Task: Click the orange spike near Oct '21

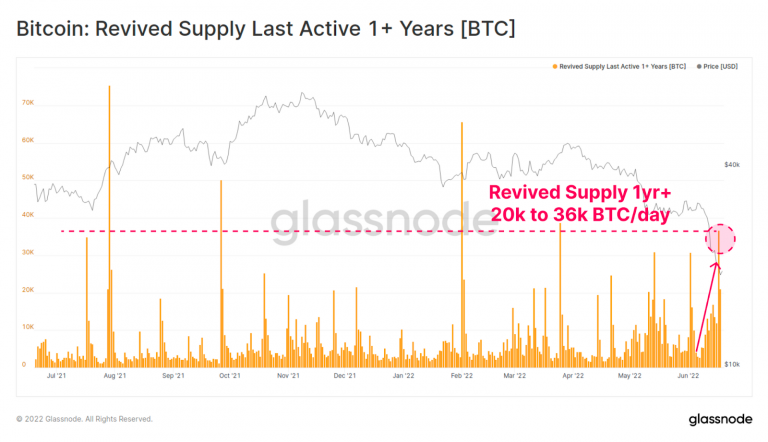Action: pyautogui.click(x=221, y=273)
